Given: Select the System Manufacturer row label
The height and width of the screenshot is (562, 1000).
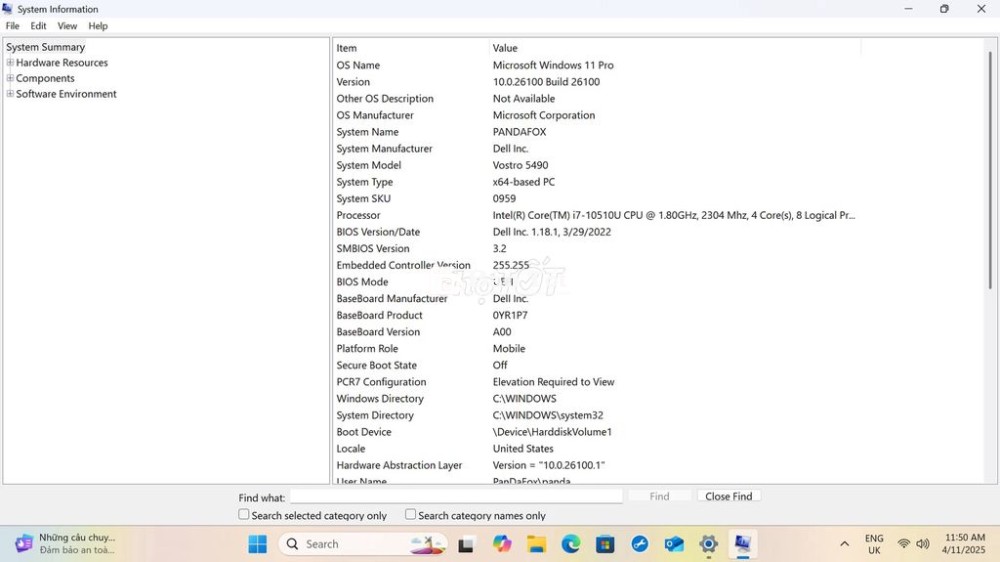Looking at the screenshot, I should [x=385, y=149].
